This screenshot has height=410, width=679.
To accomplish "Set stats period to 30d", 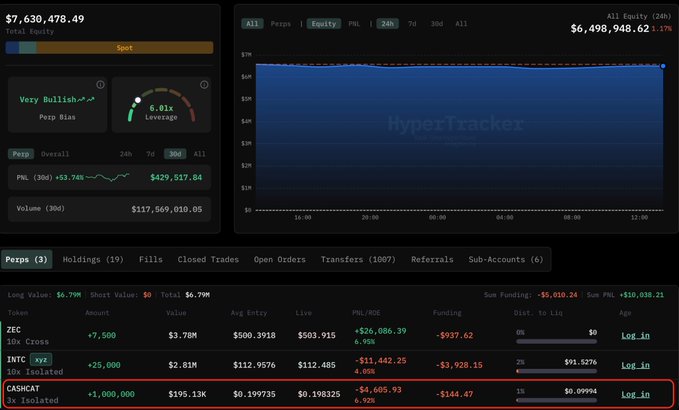I will [x=175, y=154].
